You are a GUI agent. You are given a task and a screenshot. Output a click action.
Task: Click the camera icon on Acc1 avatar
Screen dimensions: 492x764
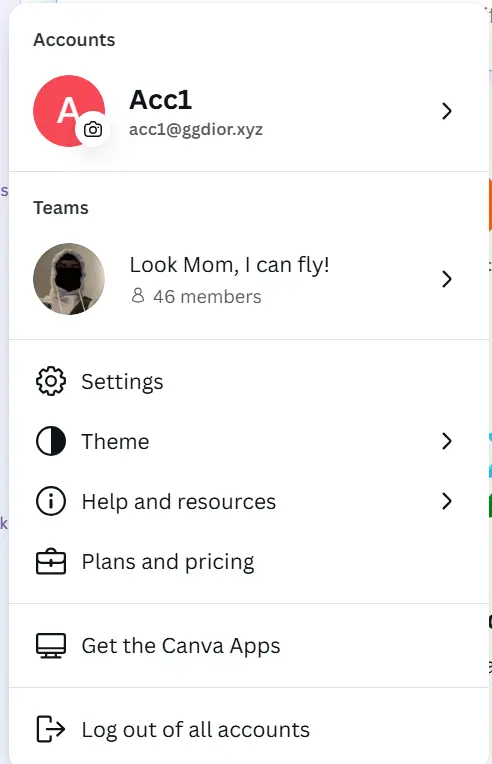coord(93,130)
